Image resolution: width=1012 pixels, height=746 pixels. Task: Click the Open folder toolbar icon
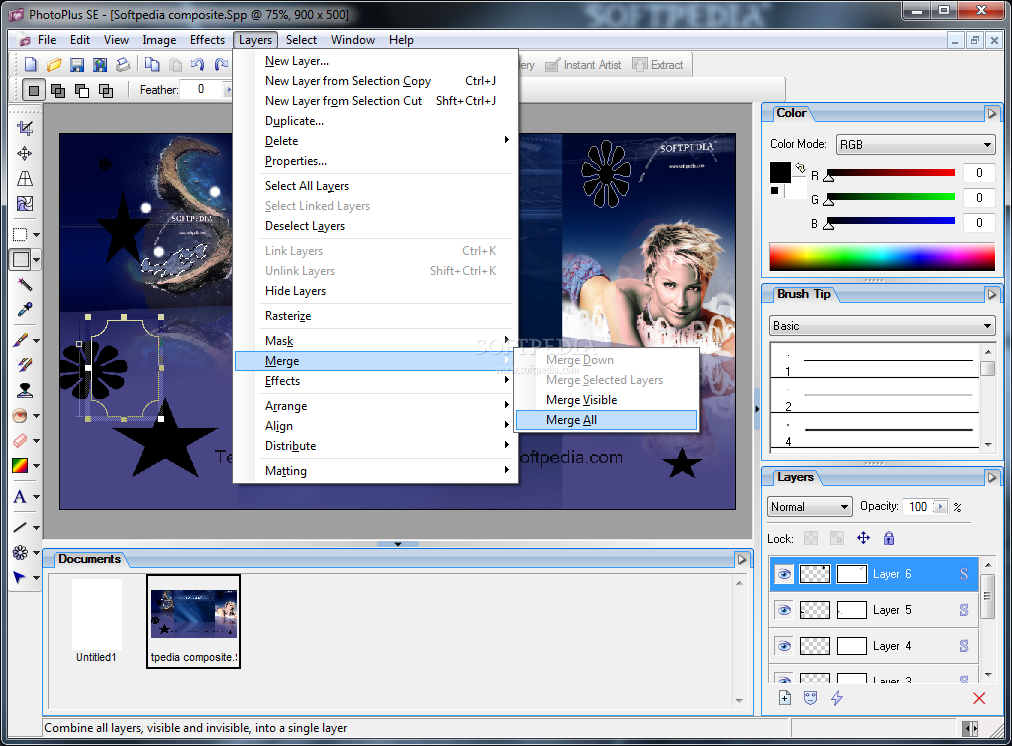[54, 65]
